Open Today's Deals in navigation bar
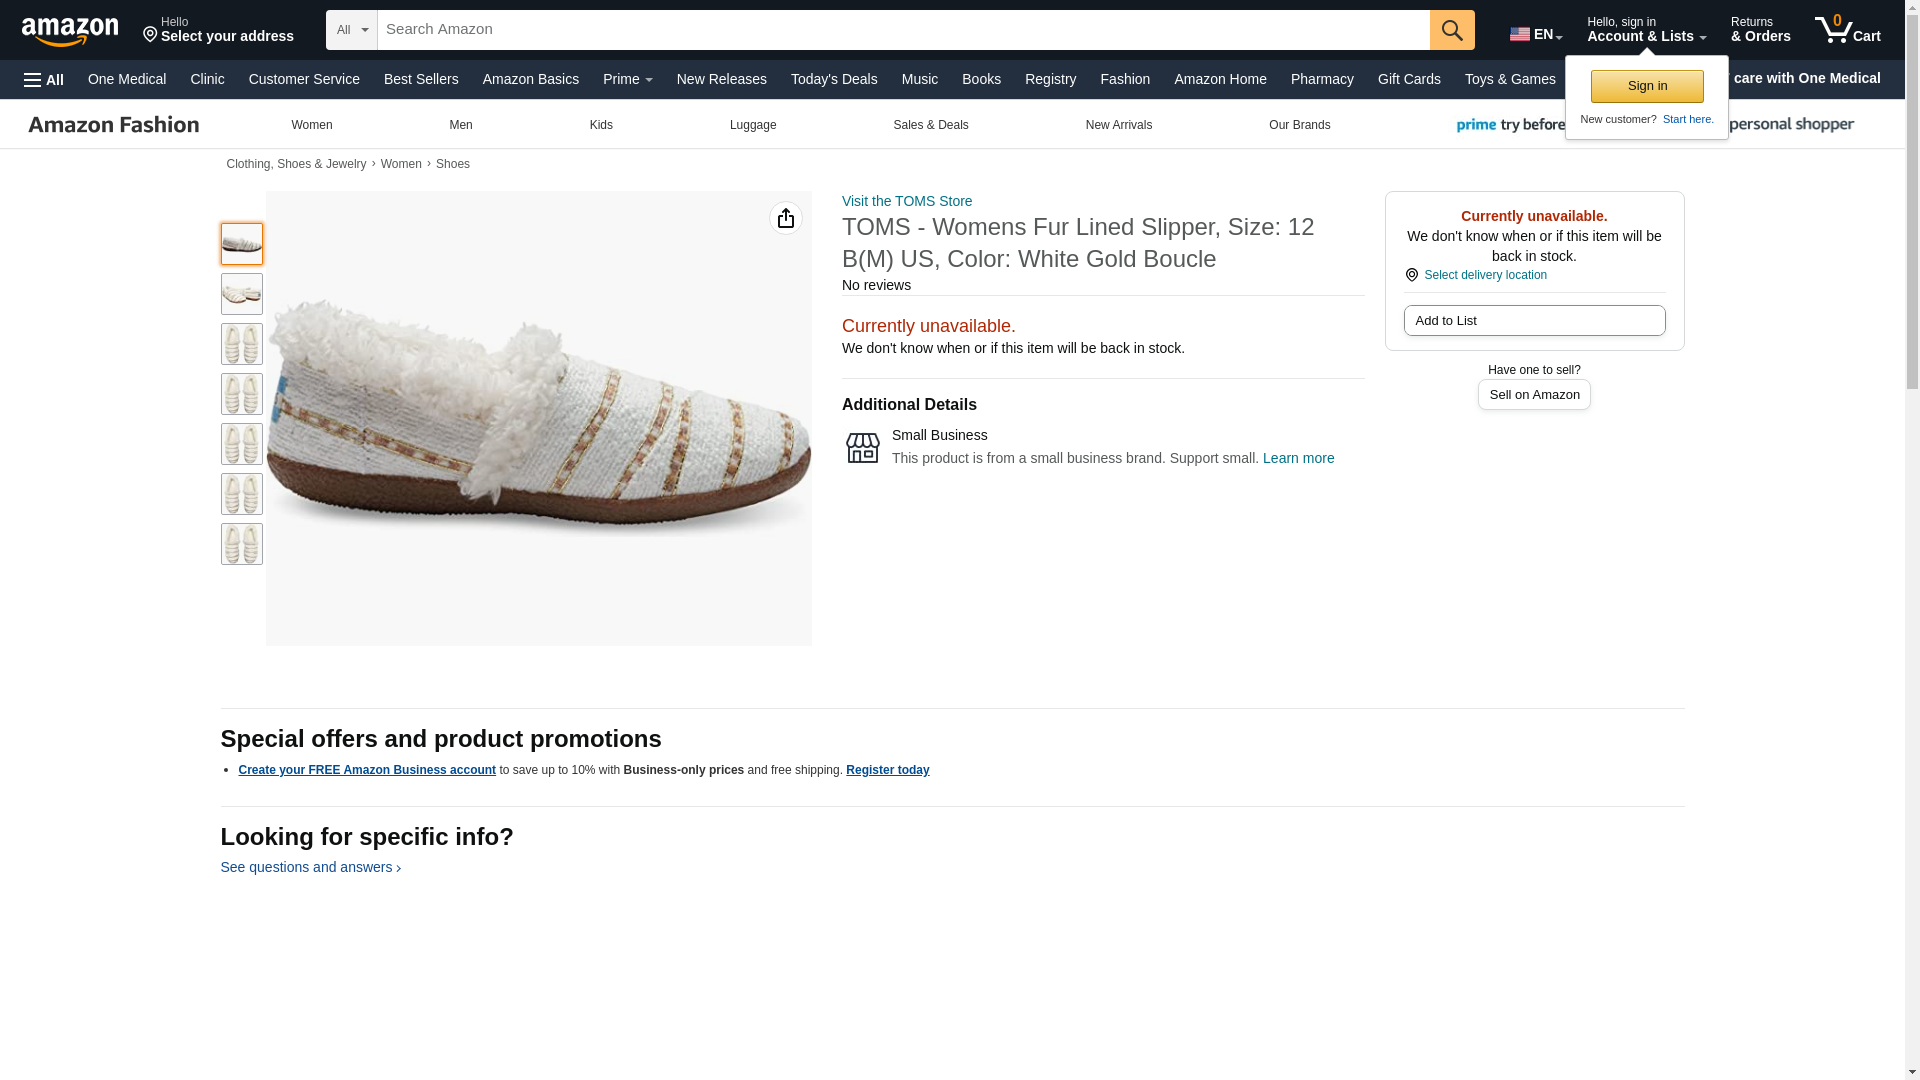Screen dimensions: 1920x1080 [833, 79]
